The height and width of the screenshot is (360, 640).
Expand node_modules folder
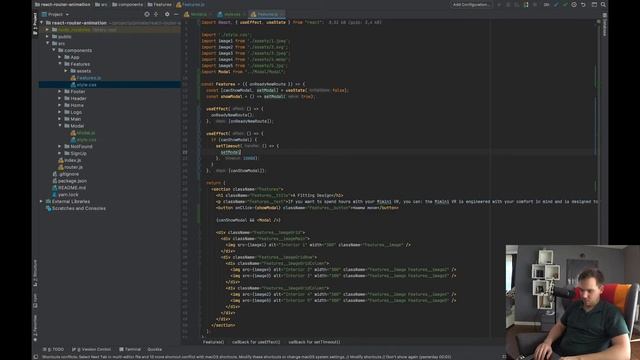pos(47,30)
